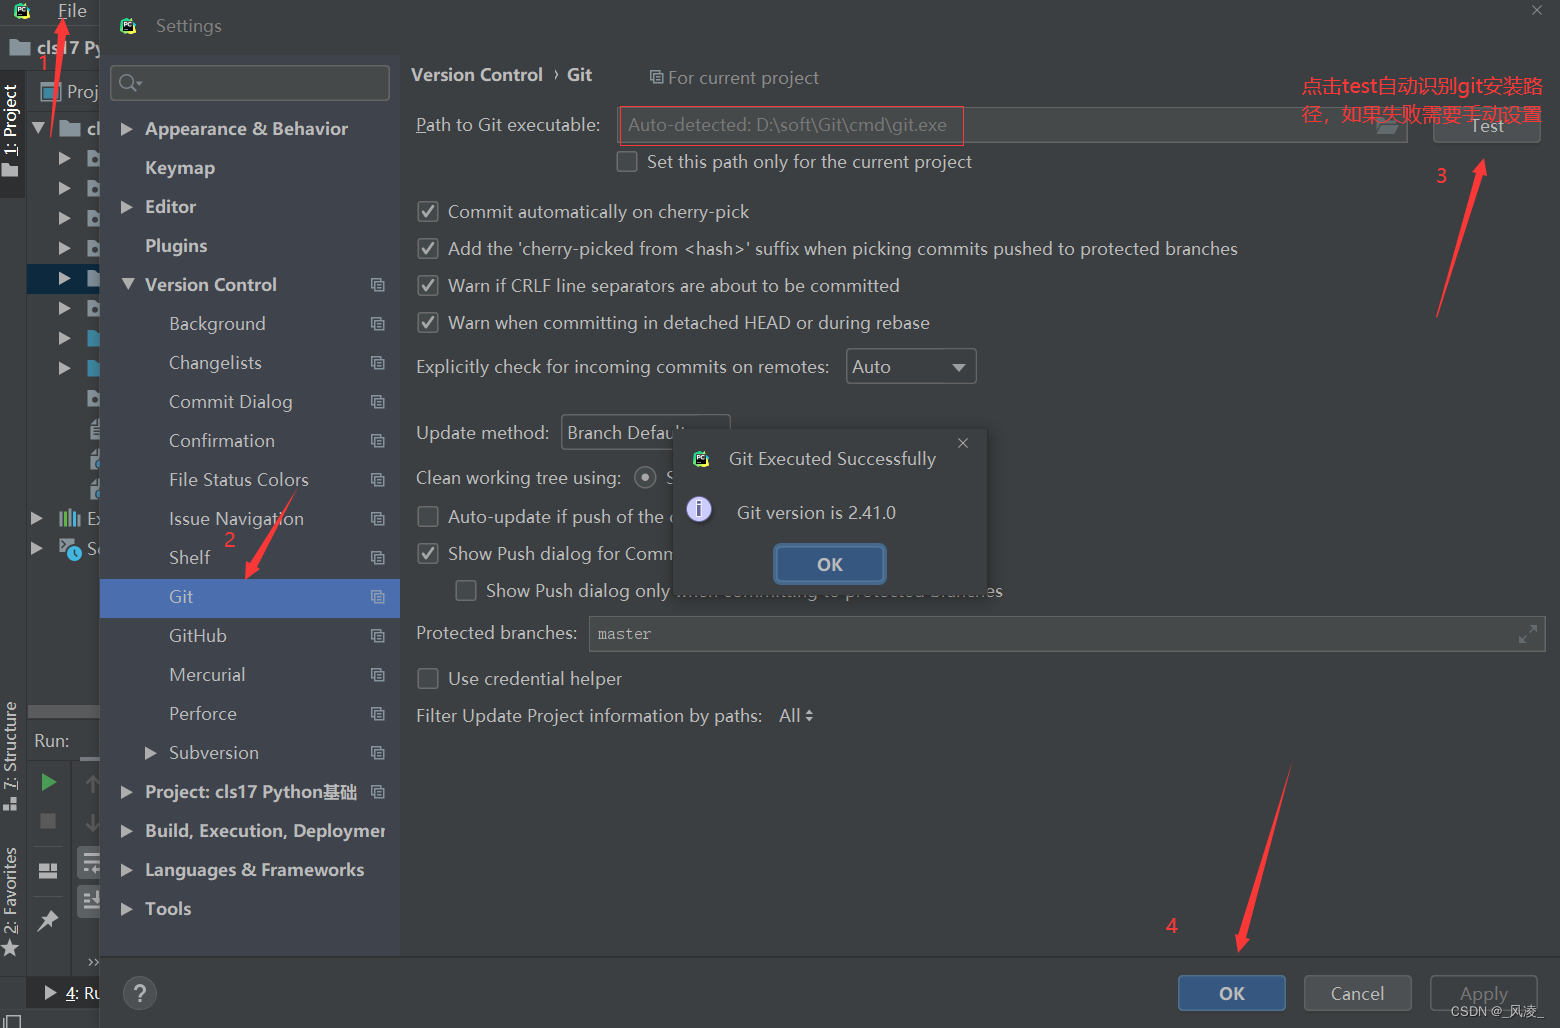Open Settings help question mark icon
The height and width of the screenshot is (1028, 1560).
[140, 993]
